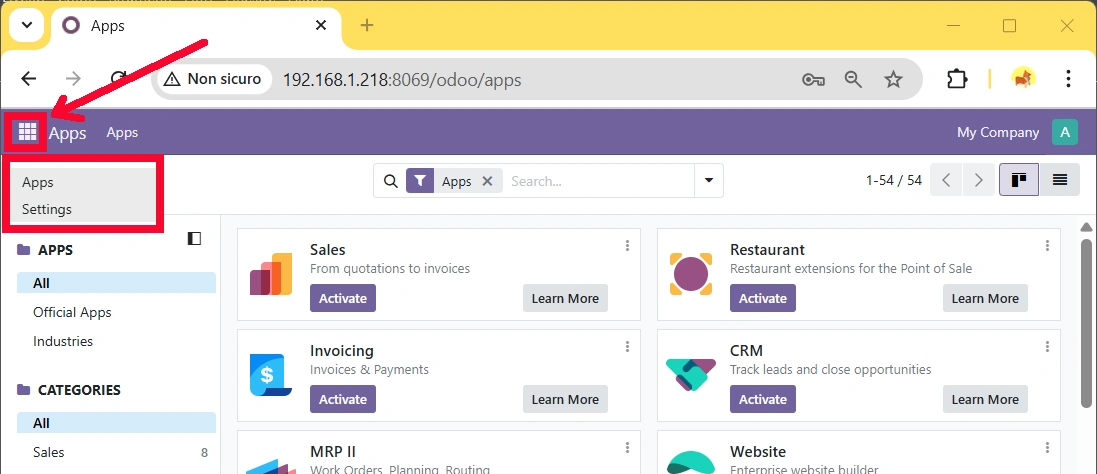Viewport: 1097px width, 474px height.
Task: Open search options dropdown arrow
Action: (709, 181)
